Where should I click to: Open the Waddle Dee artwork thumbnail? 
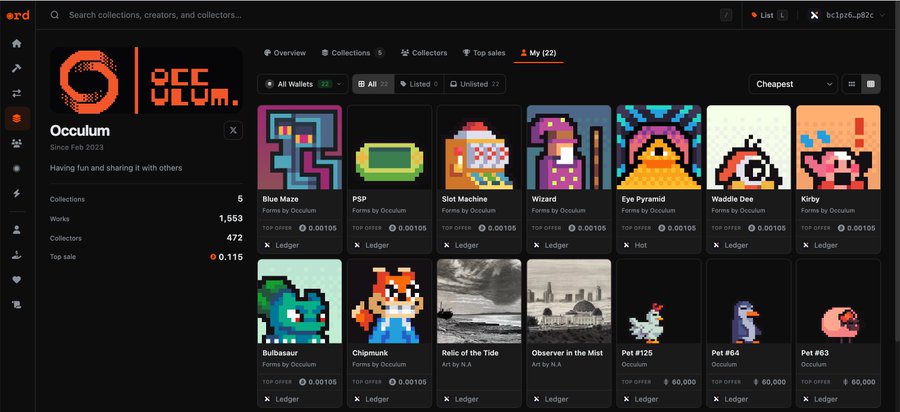click(x=748, y=147)
